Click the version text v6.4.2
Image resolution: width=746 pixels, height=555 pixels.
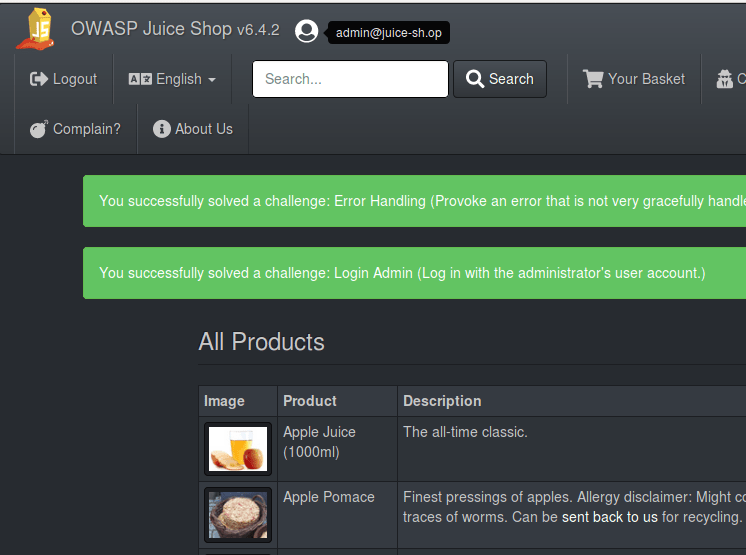tap(258, 30)
